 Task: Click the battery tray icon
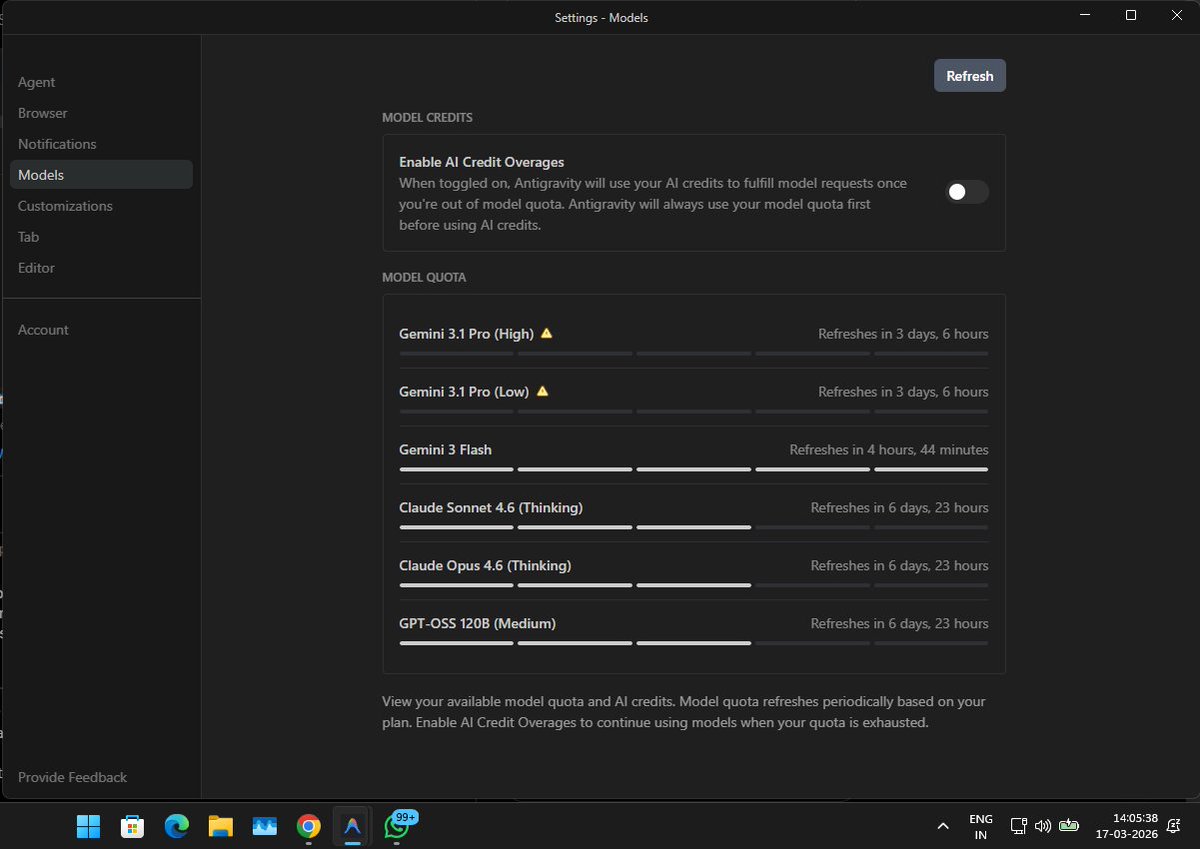[1069, 826]
